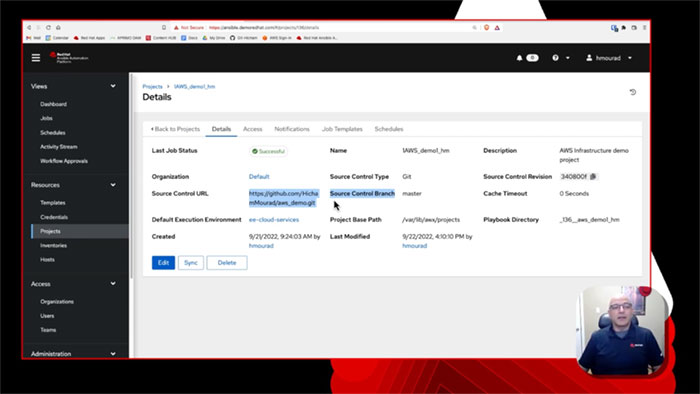Screen dimensions: 700x394
Task: Click Back to Projects tab
Action: coord(175,129)
